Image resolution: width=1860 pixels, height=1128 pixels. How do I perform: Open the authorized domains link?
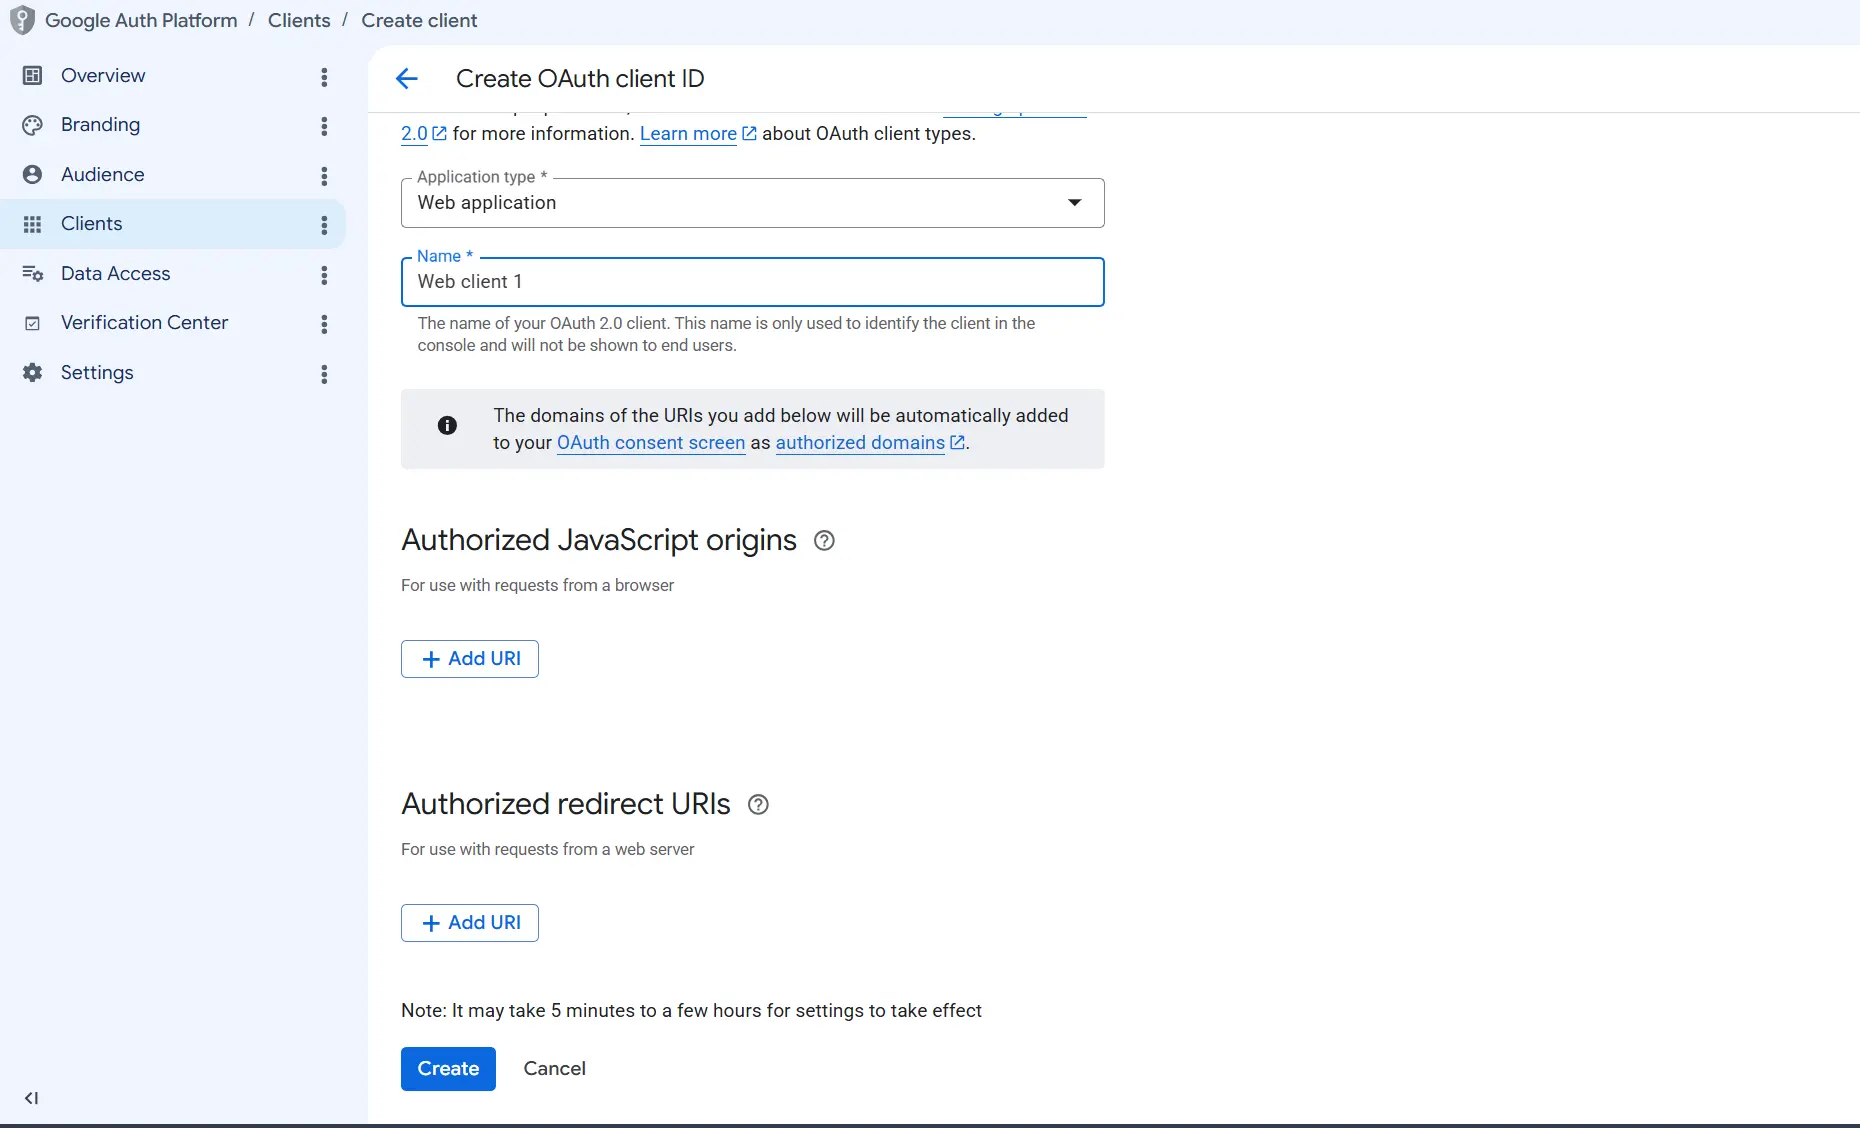coord(860,443)
